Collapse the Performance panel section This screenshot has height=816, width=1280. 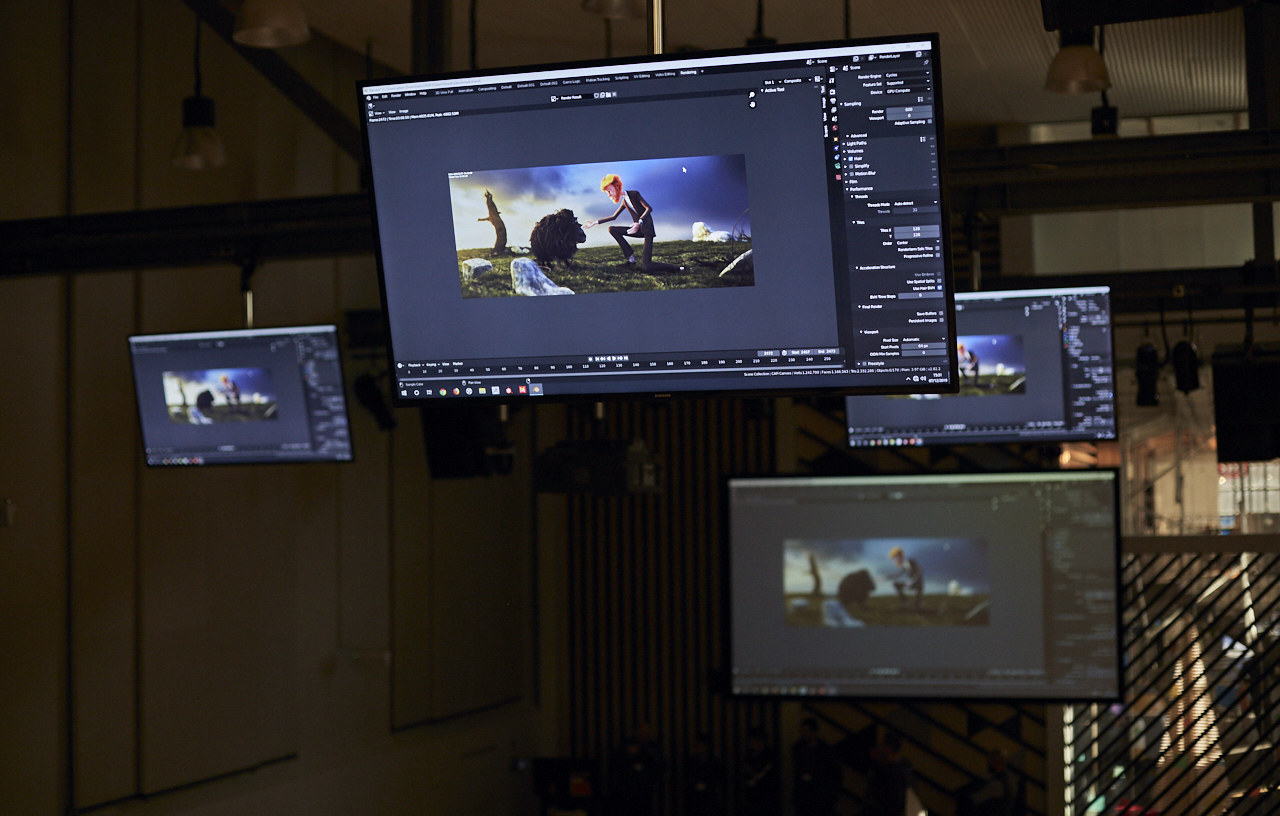tap(862, 188)
